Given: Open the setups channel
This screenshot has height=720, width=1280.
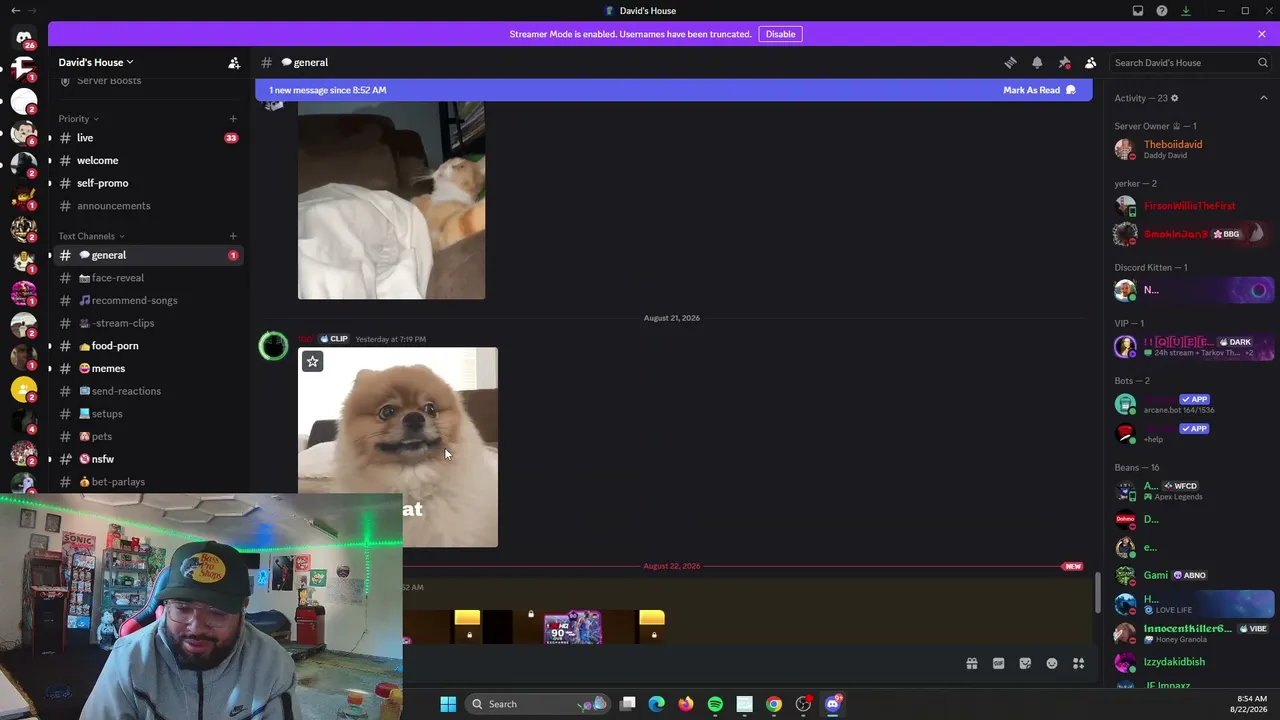Looking at the screenshot, I should (148, 414).
